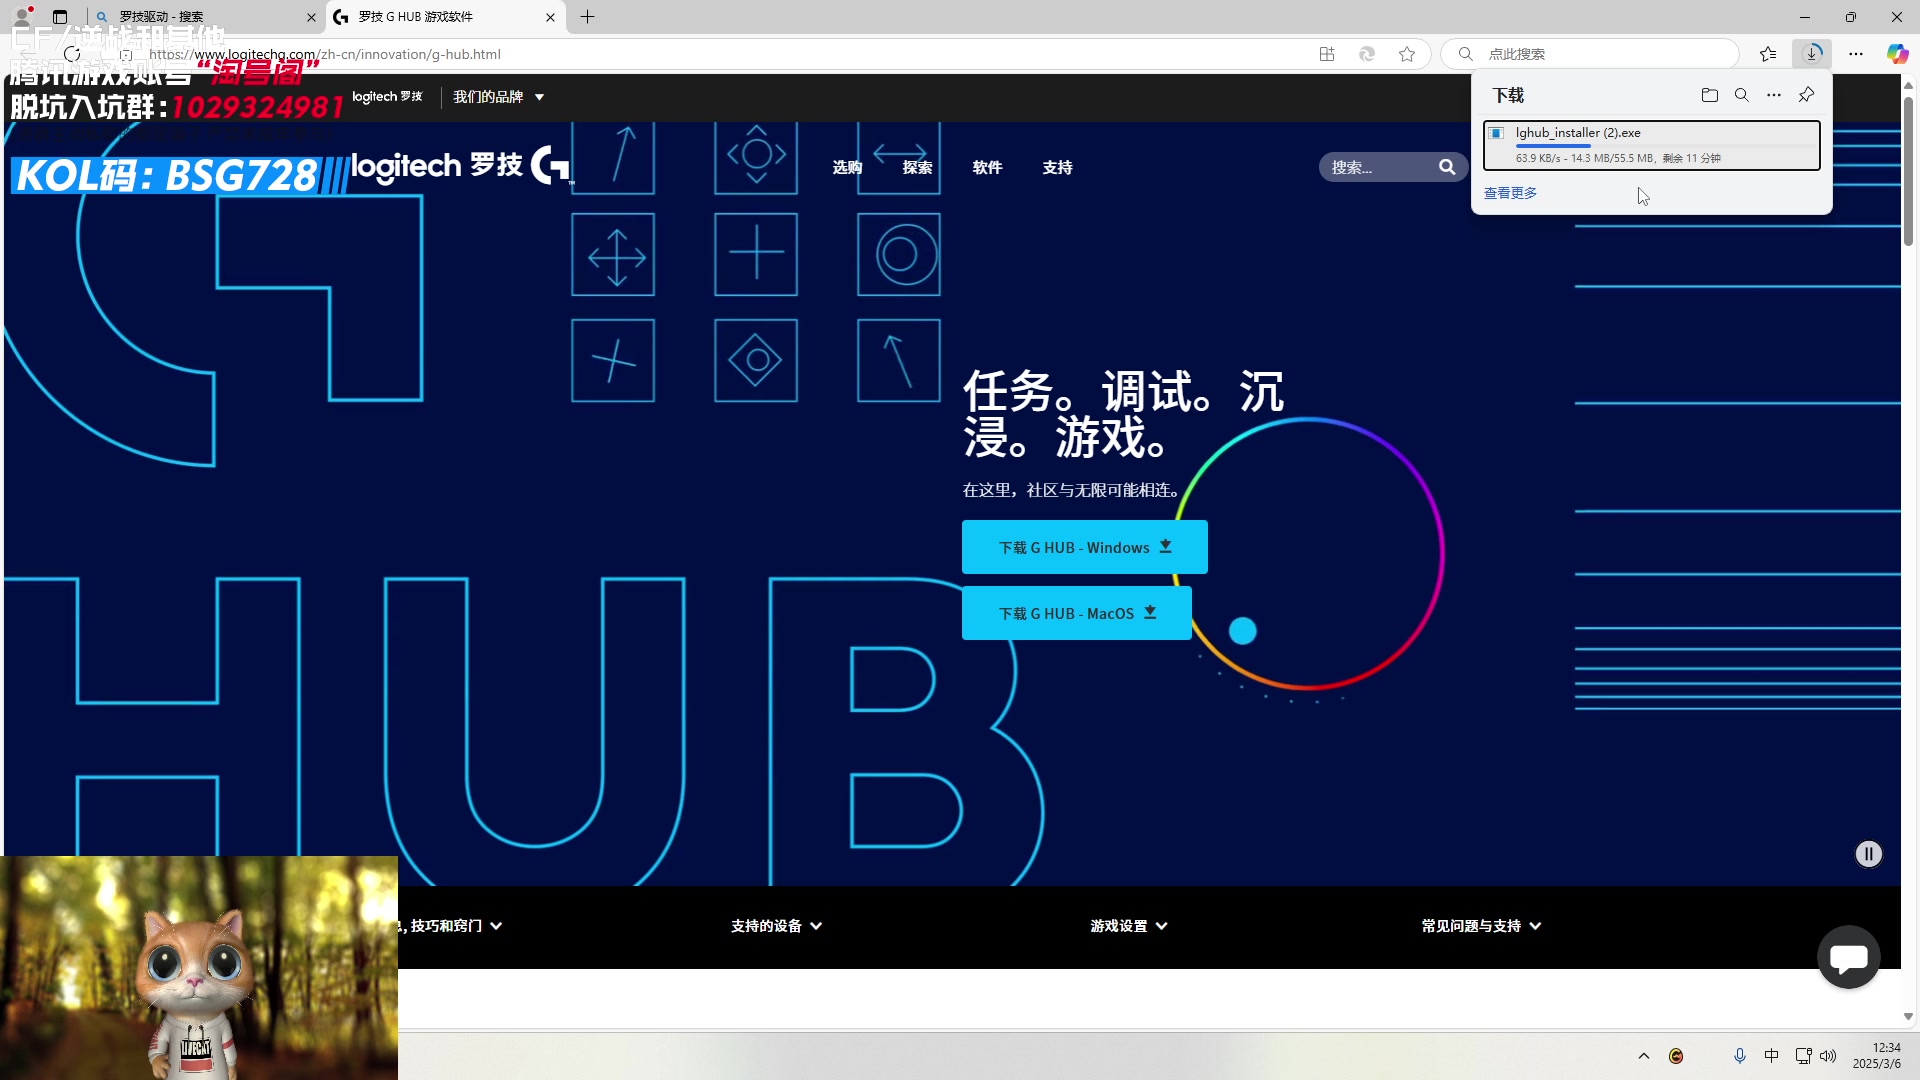This screenshot has width=1920, height=1080.
Task: Show hidden system tray icons
Action: [1643, 1056]
